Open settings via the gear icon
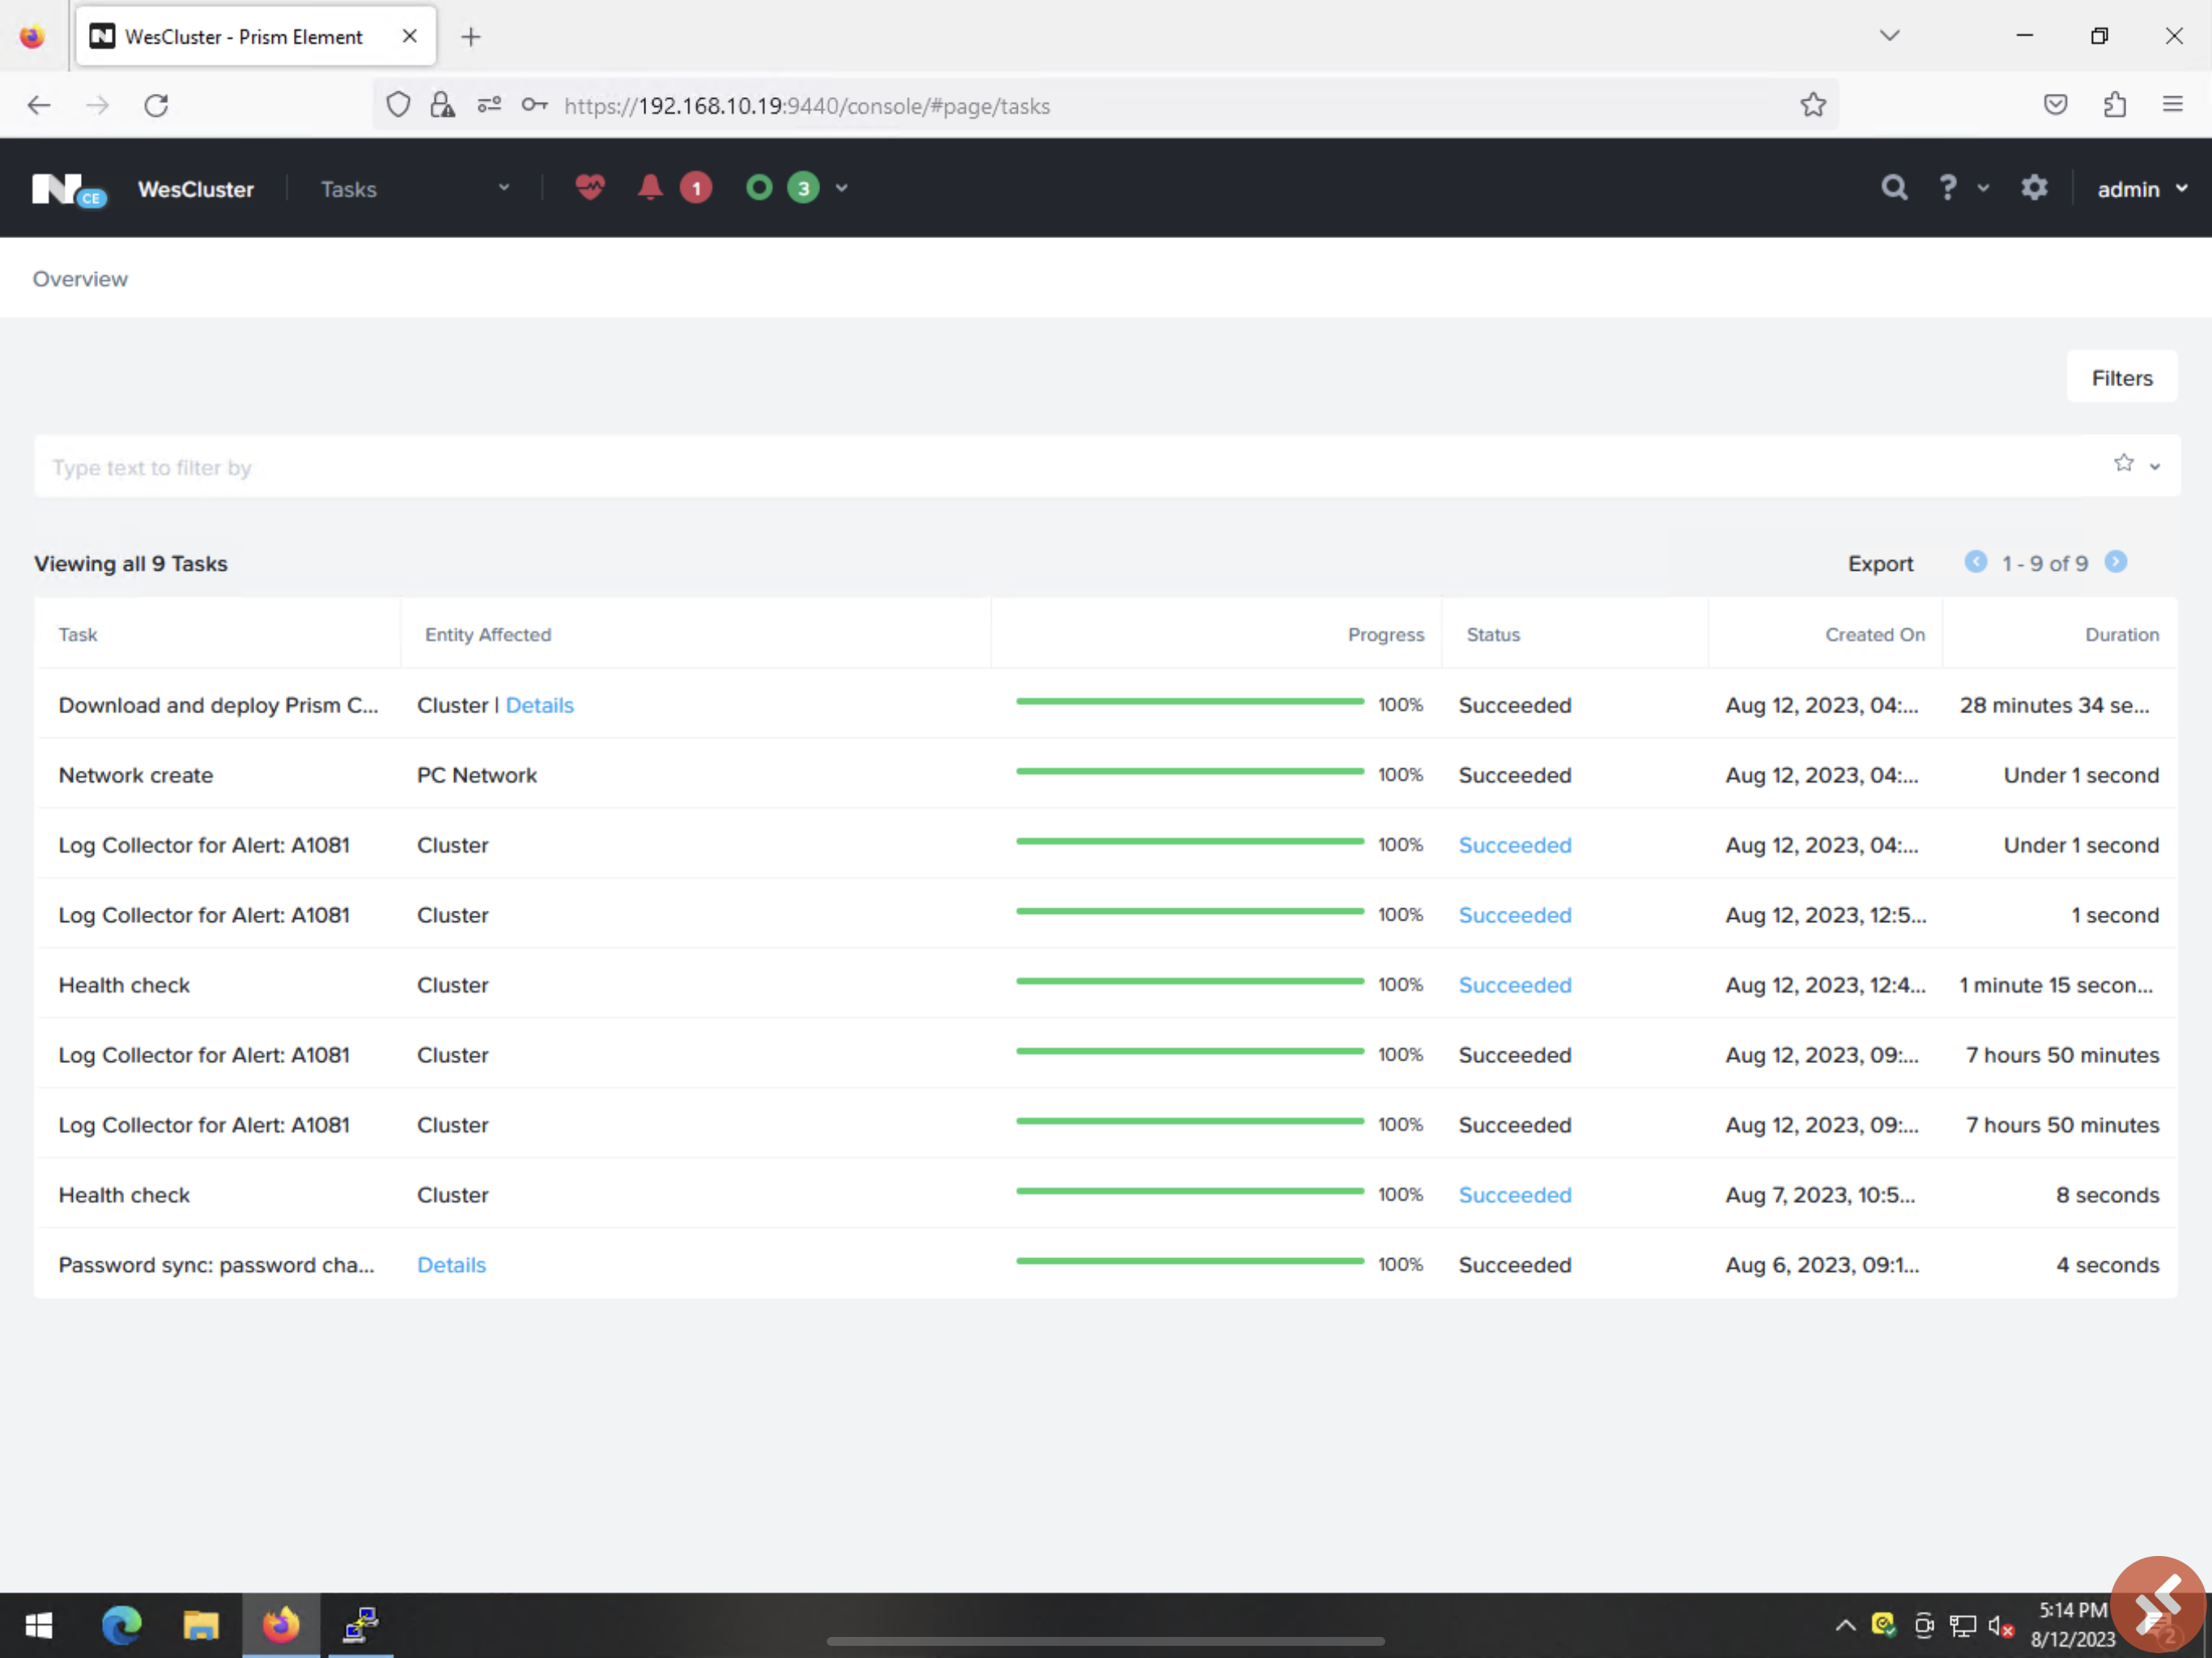2212x1658 pixels. [2034, 188]
